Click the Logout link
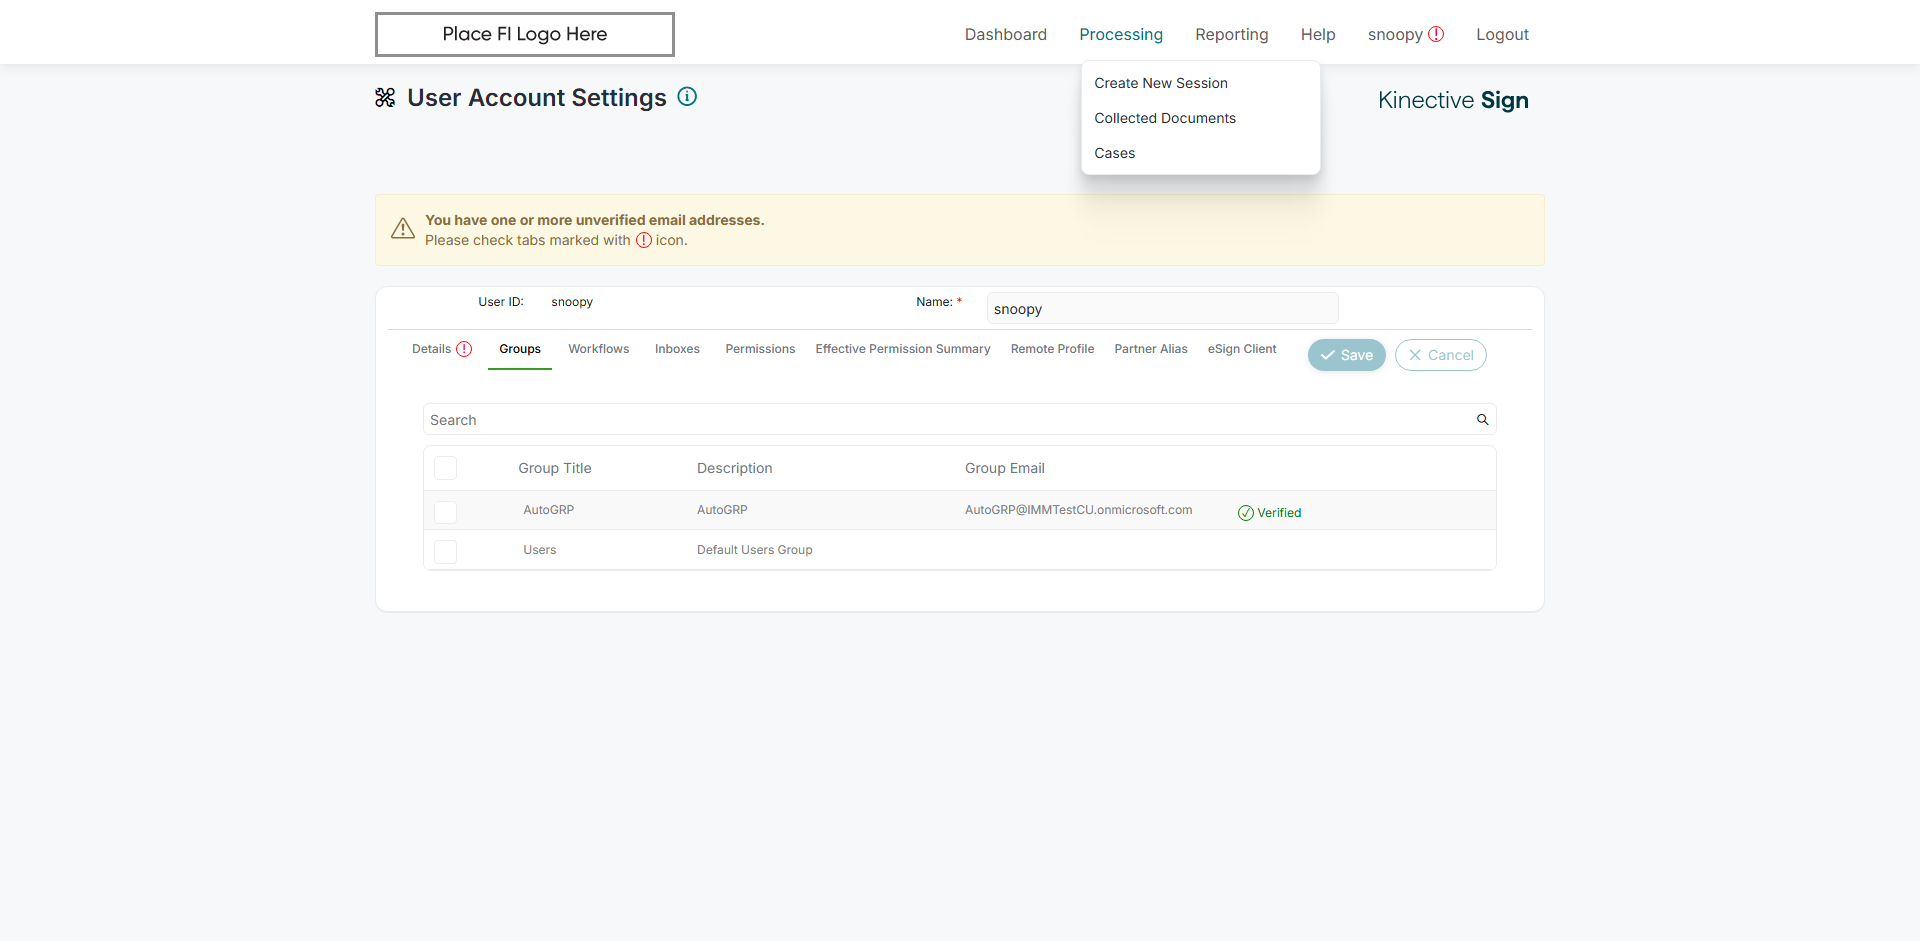The width and height of the screenshot is (1920, 941). click(x=1502, y=34)
